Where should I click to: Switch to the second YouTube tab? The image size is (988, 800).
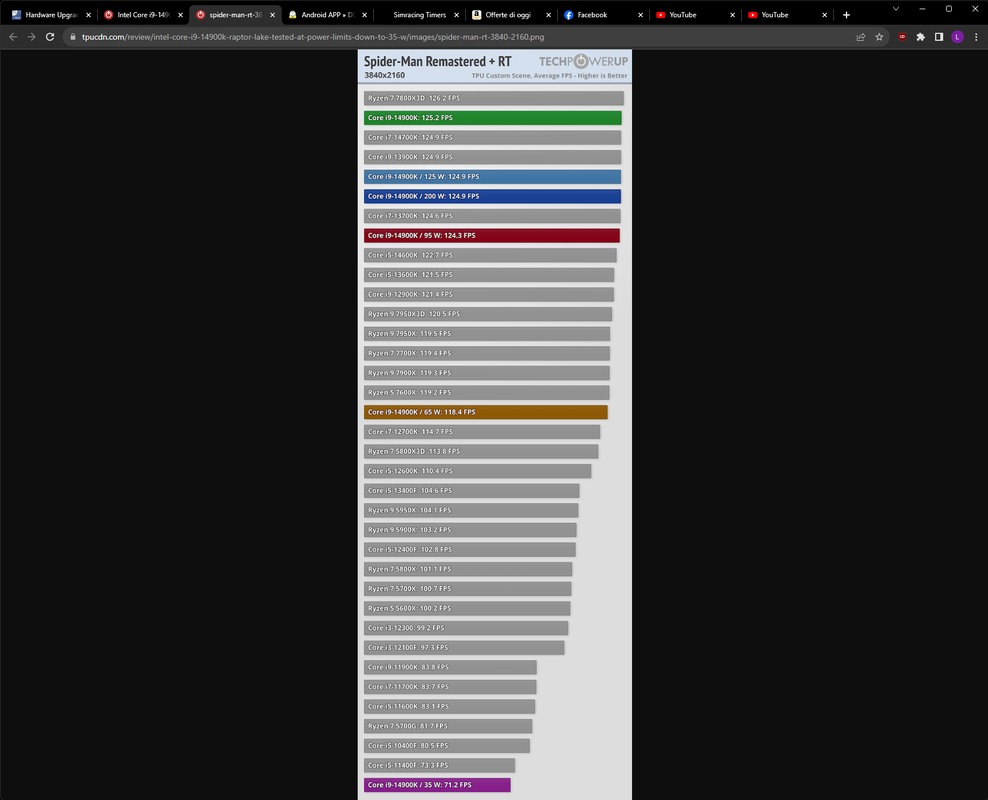tap(787, 14)
